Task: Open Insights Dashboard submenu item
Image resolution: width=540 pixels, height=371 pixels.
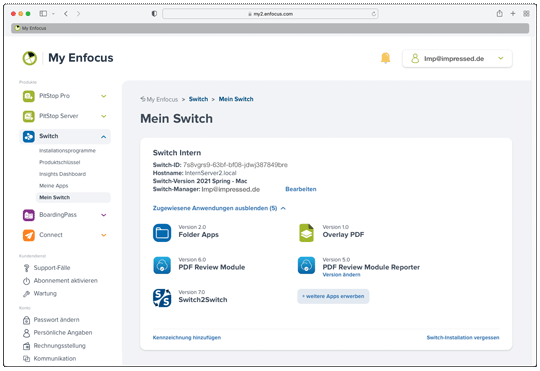Action: click(62, 174)
